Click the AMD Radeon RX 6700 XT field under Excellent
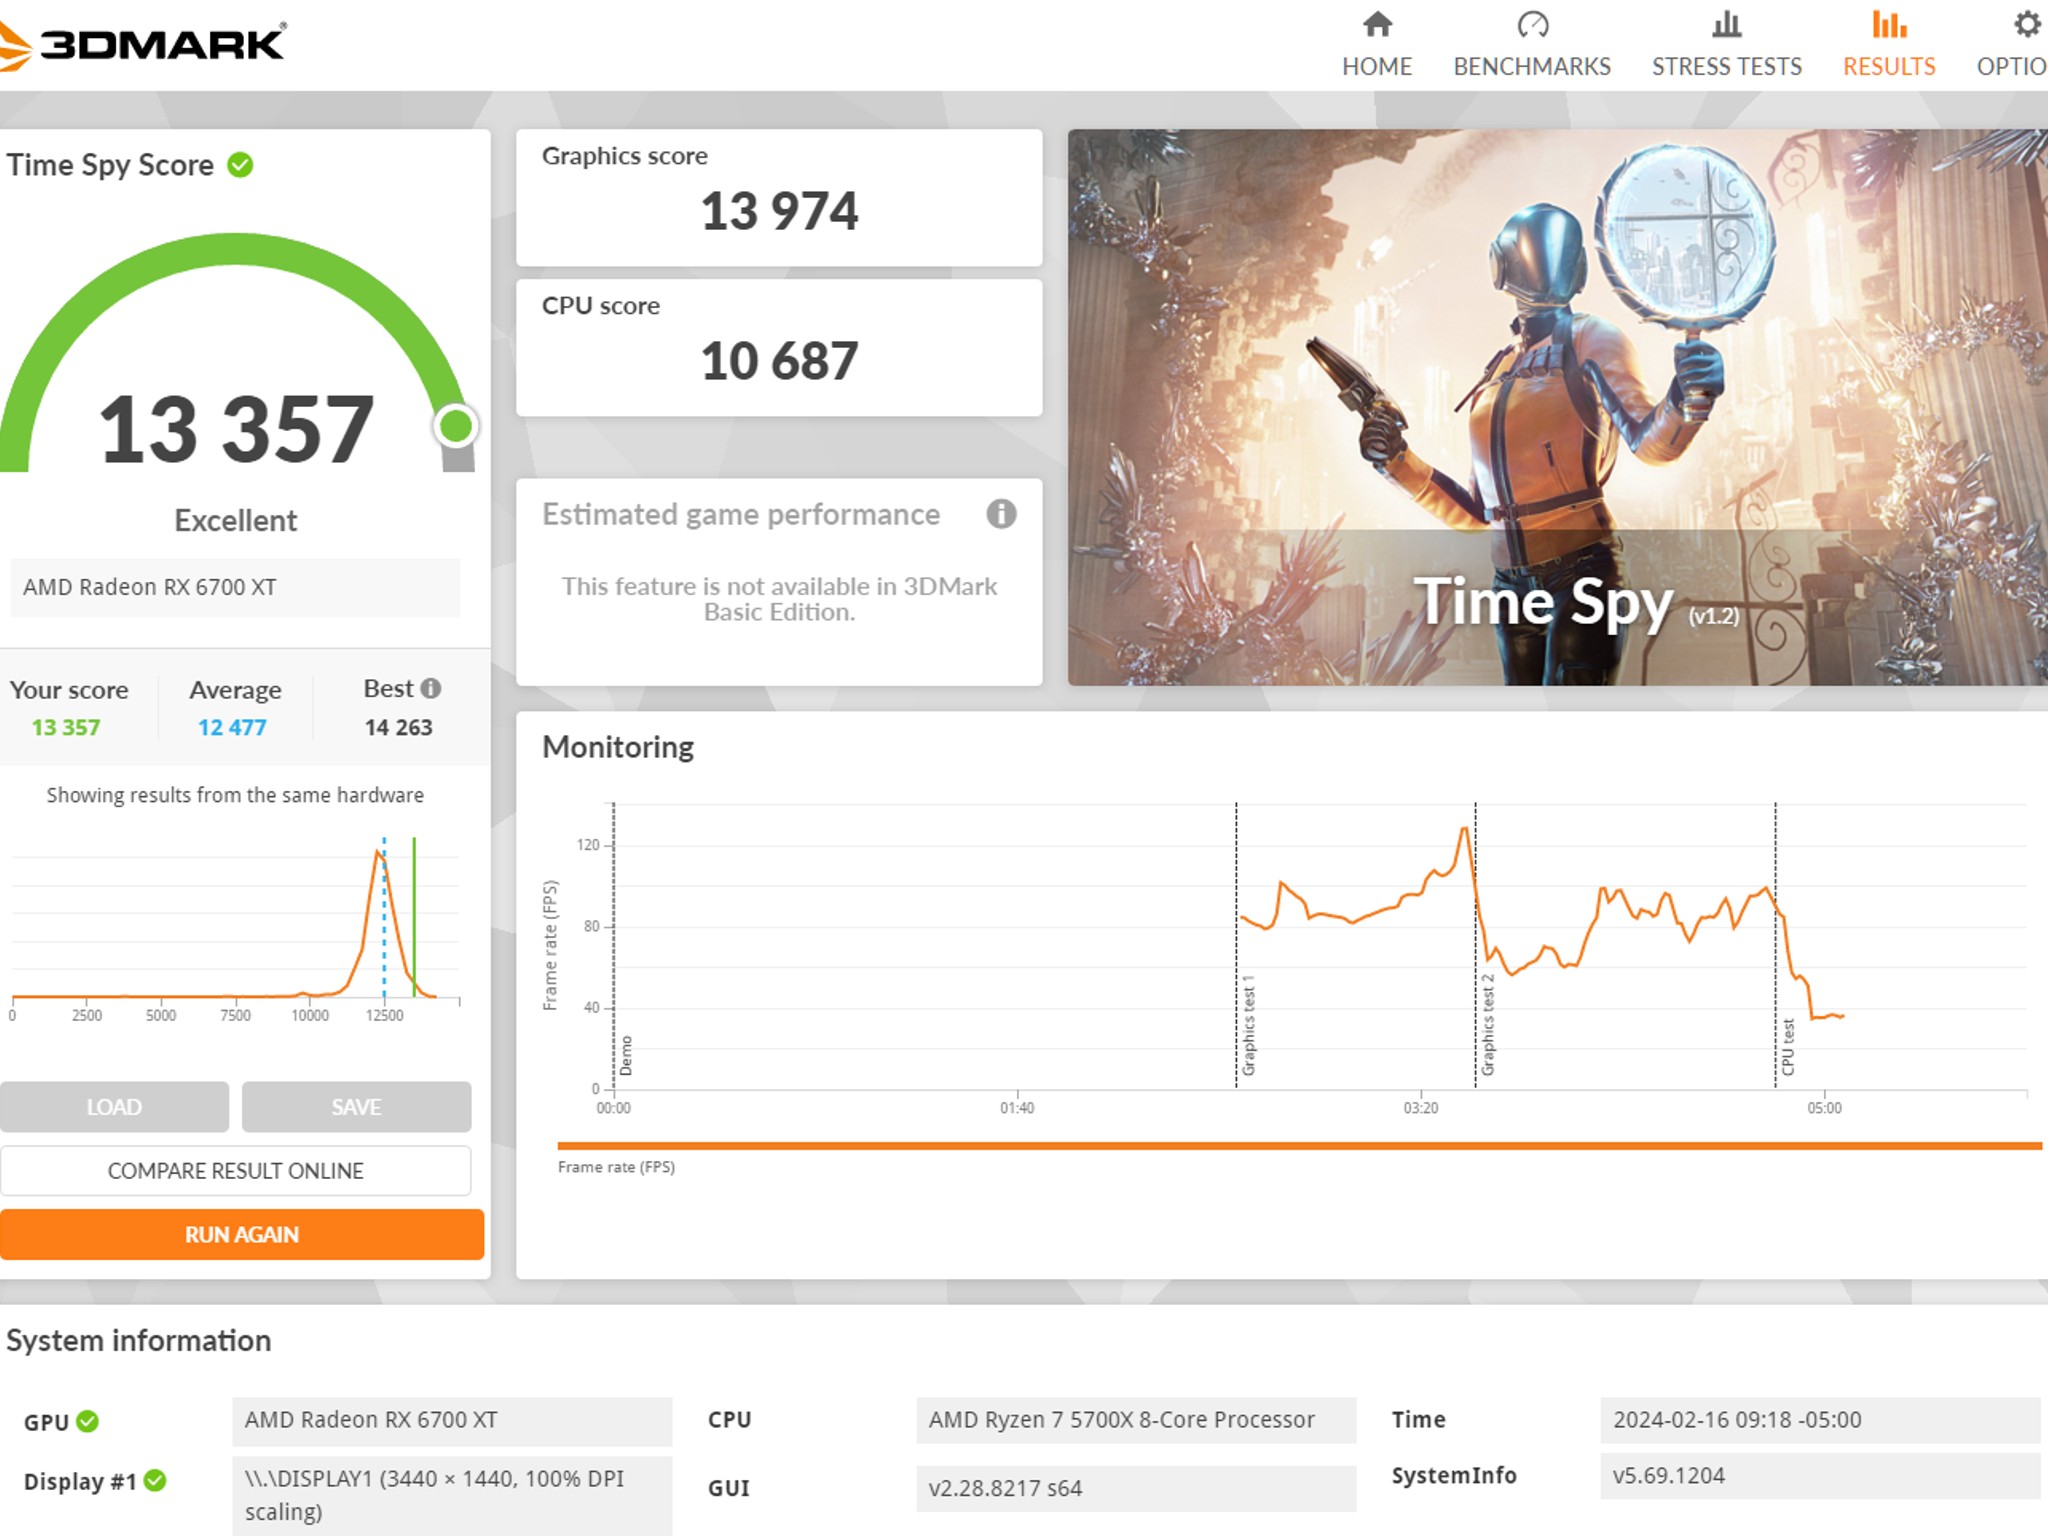Screen dimensions: 2048x1536 (235, 587)
